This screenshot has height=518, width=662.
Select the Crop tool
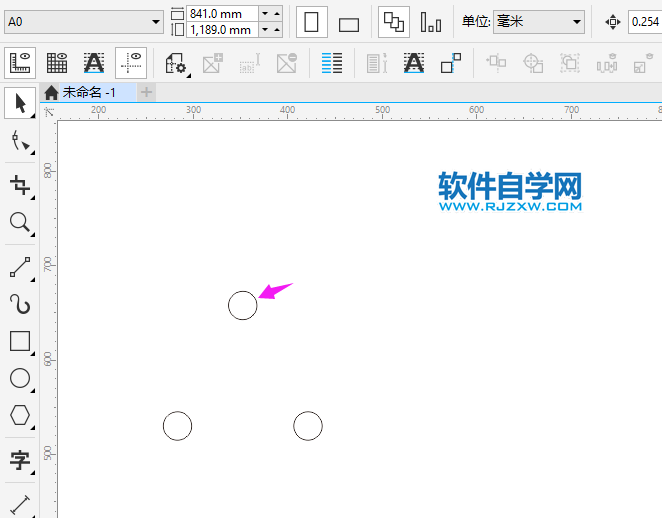coord(20,185)
